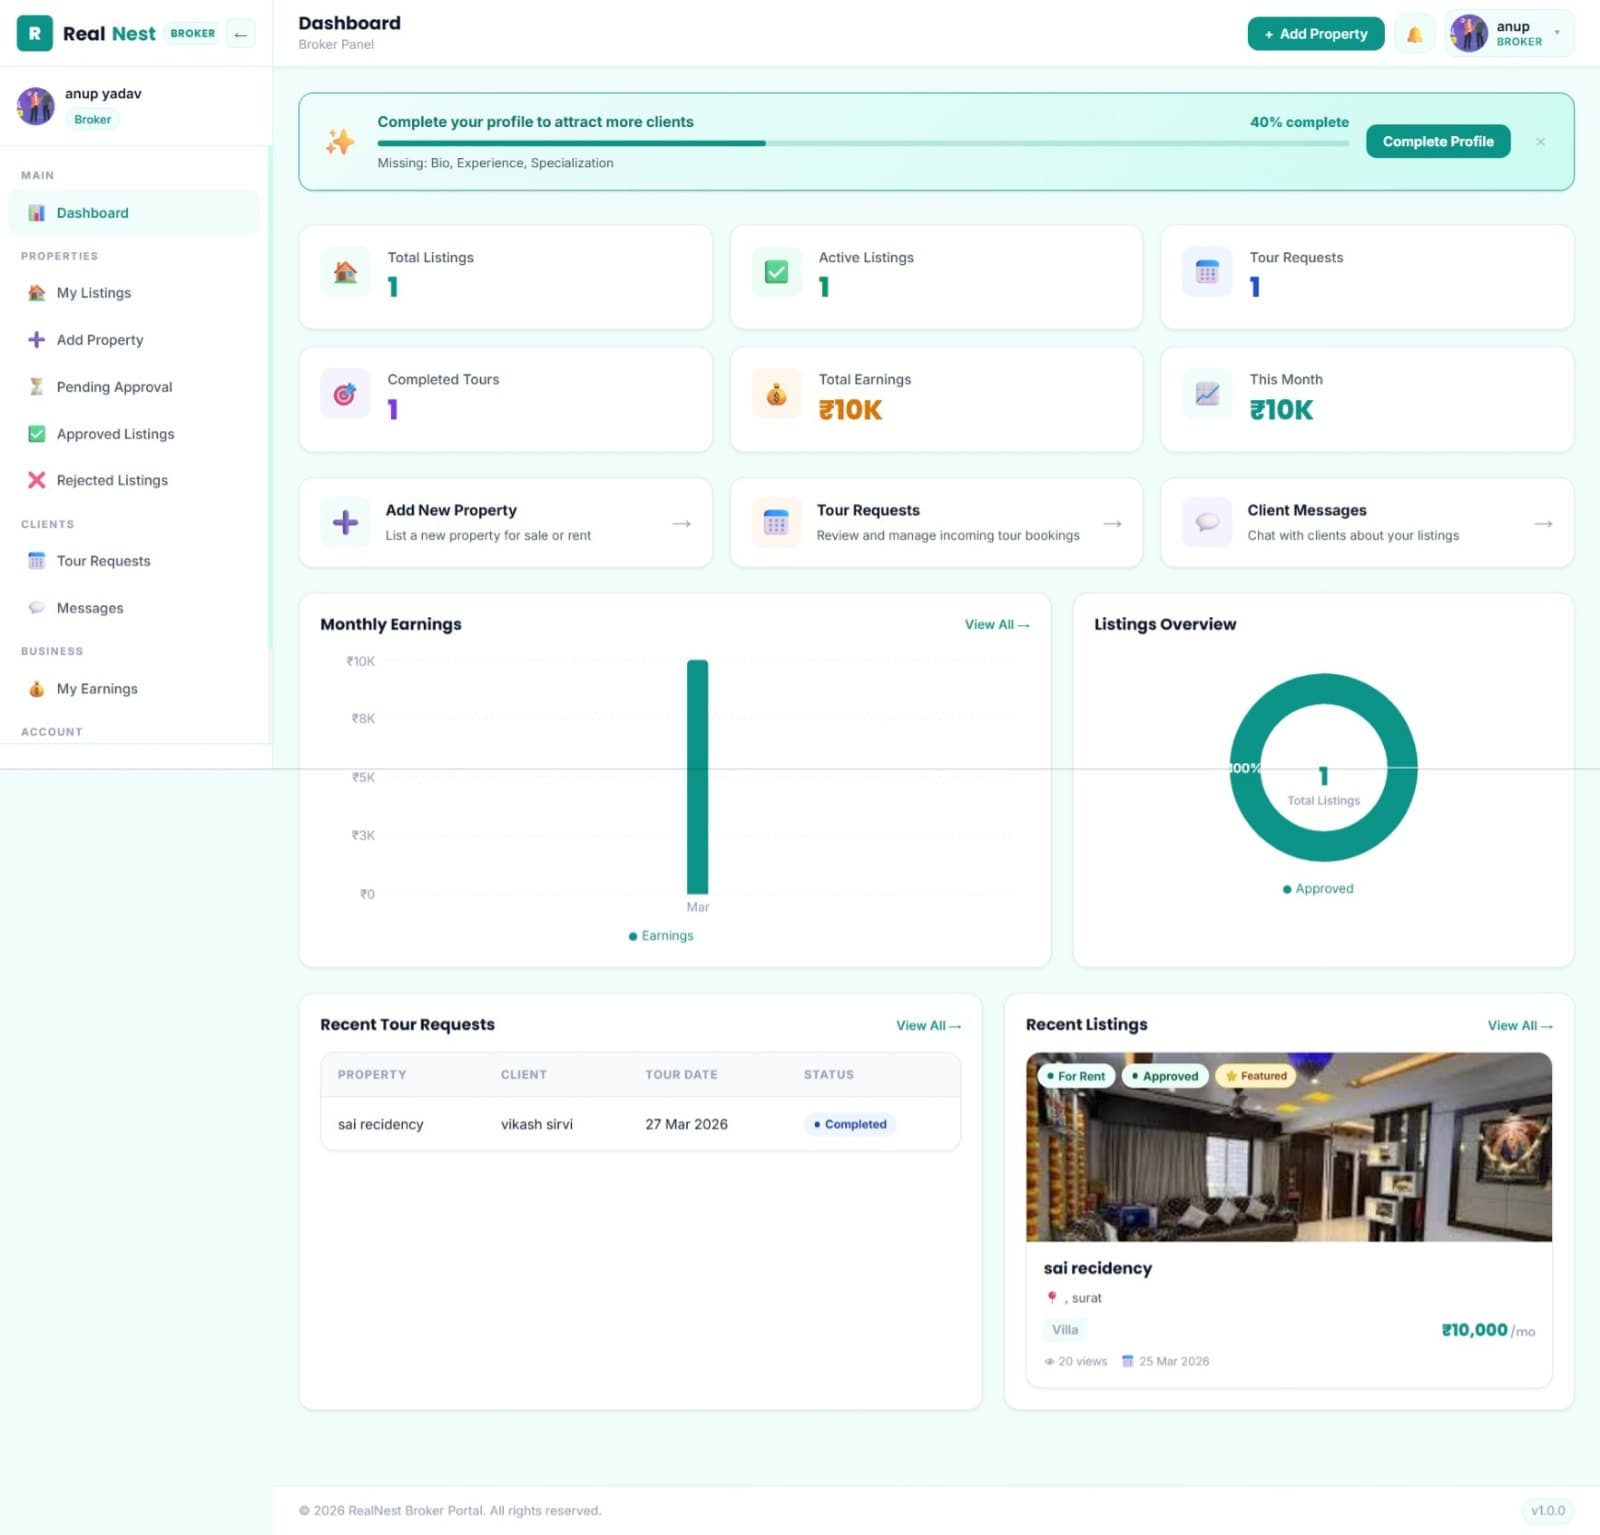The image size is (1600, 1535).
Task: Open Tour Requests in sidebar Clients section
Action: coord(134,561)
